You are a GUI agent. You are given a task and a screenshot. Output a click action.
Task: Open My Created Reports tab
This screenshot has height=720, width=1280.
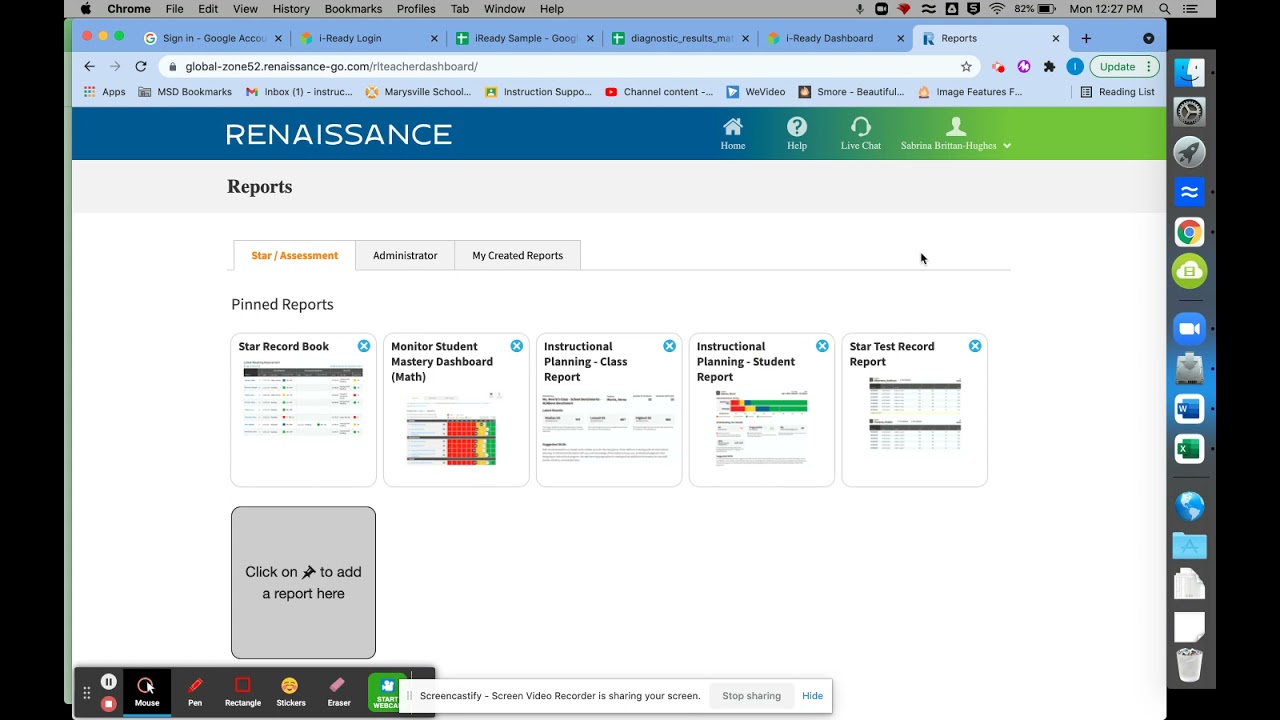click(517, 255)
